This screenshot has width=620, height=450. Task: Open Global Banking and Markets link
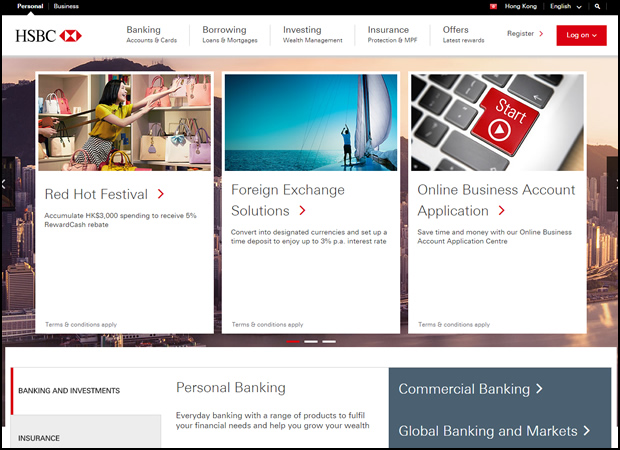coord(488,431)
